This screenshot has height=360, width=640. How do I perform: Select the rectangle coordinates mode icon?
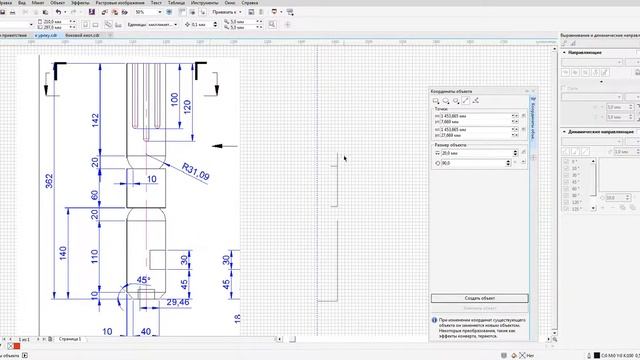(x=436, y=101)
